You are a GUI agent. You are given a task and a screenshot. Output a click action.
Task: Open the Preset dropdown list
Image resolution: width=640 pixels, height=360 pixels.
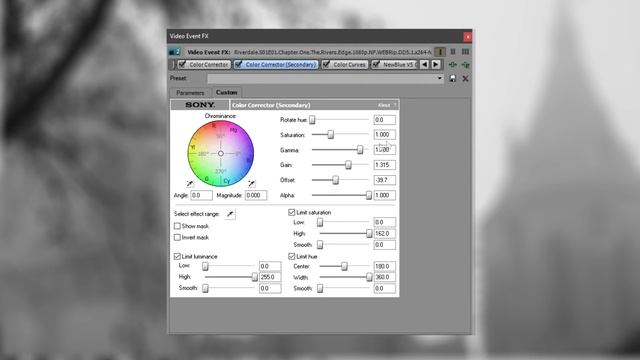click(440, 78)
